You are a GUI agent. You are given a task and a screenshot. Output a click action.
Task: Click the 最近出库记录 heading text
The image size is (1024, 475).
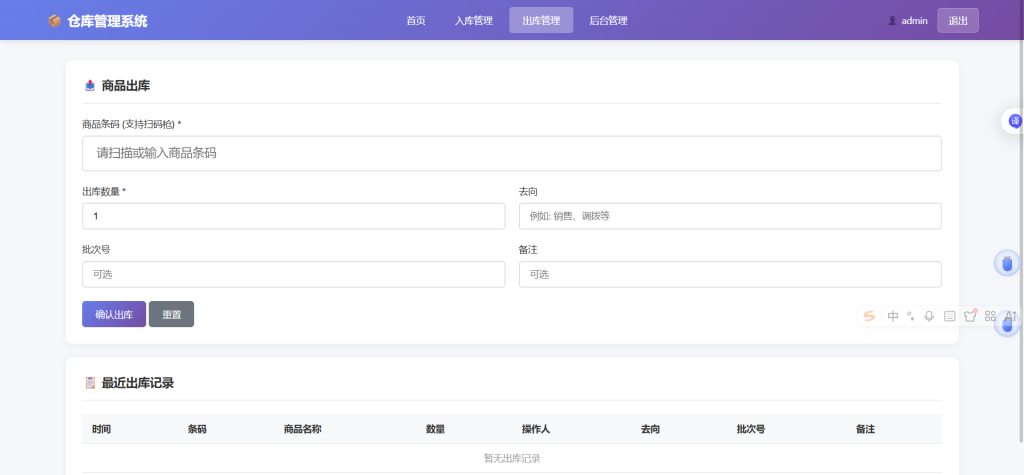point(138,383)
